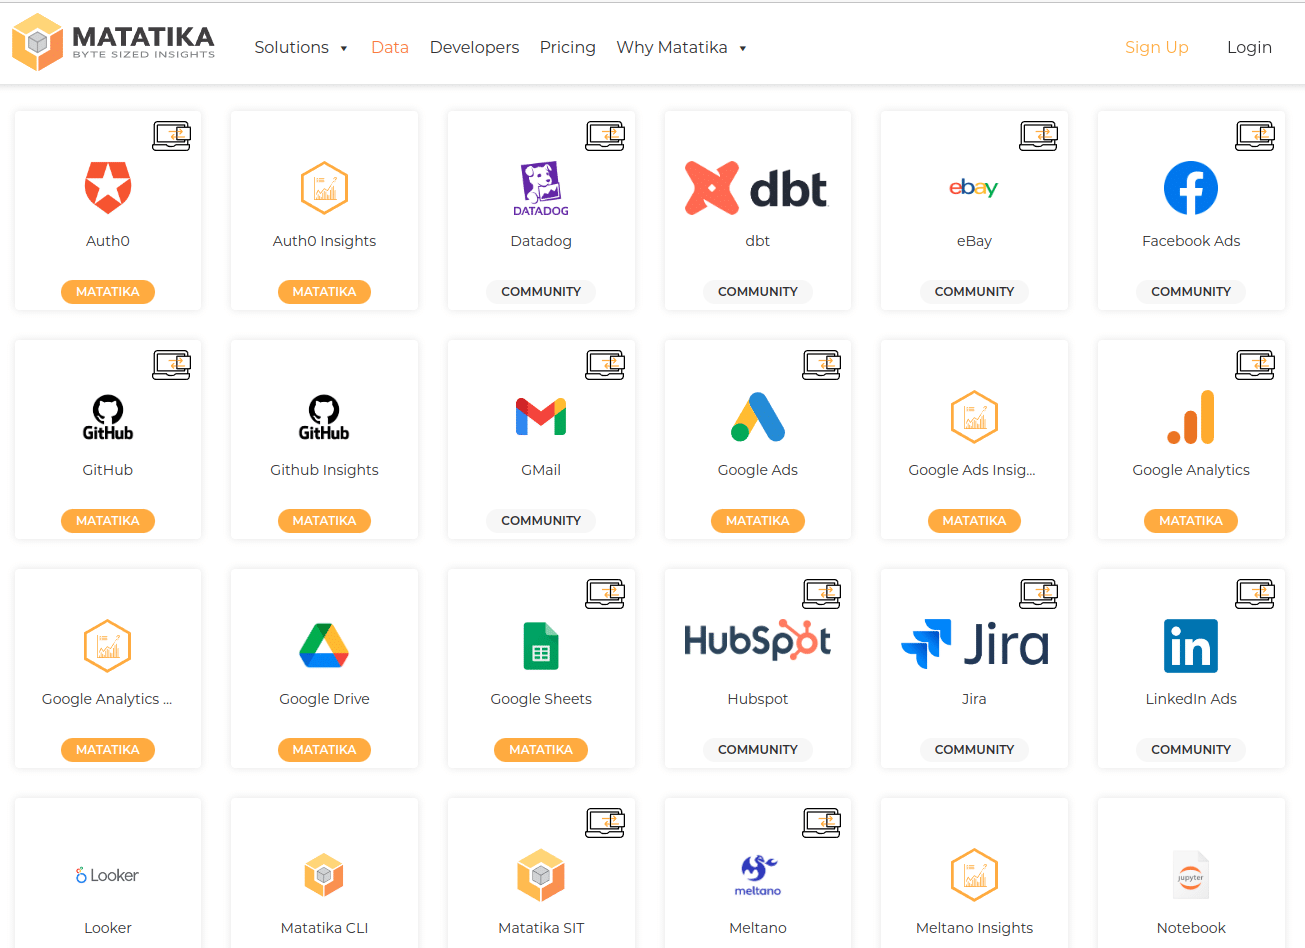Open the Developers menu item
The image size is (1305, 948).
474,47
